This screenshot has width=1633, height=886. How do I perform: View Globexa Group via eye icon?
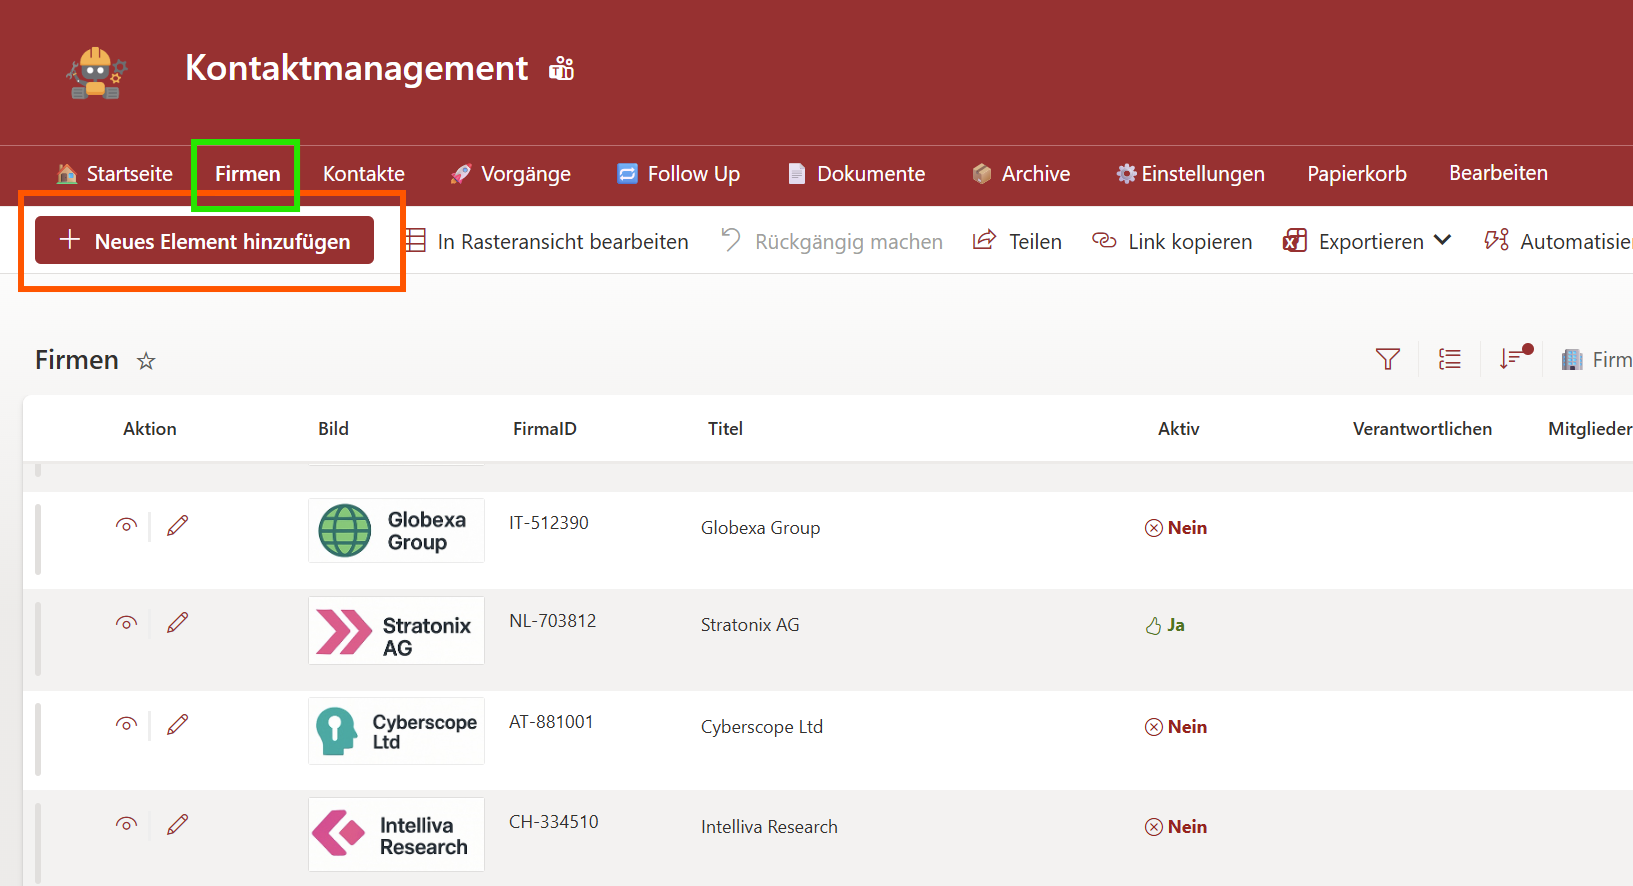pyautogui.click(x=126, y=525)
